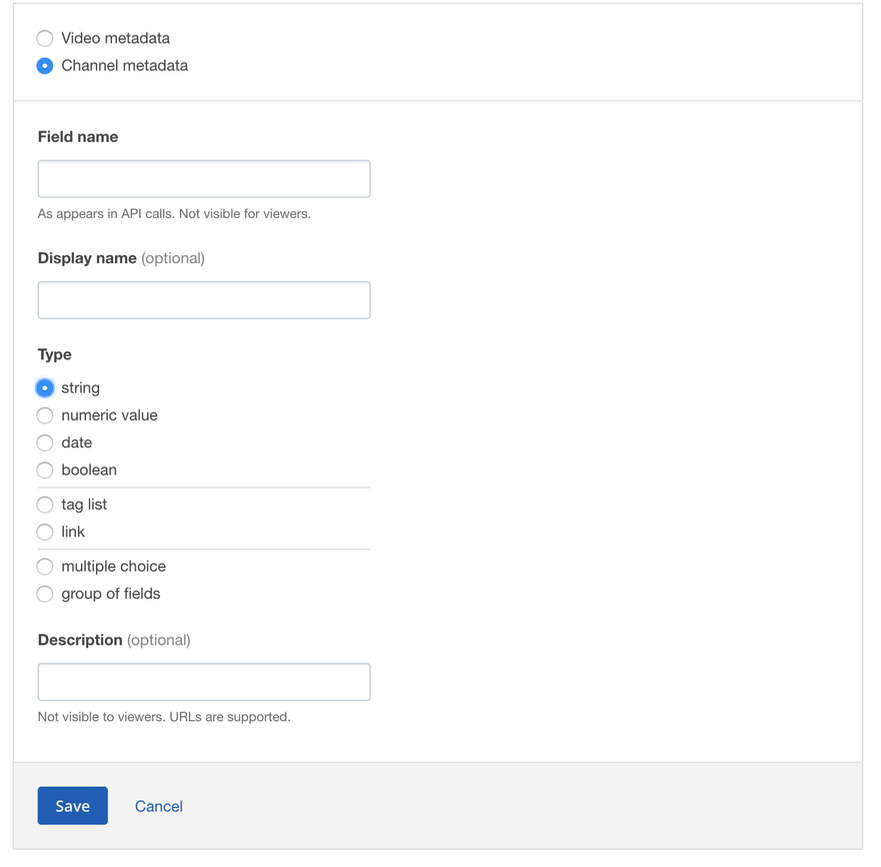881x867 pixels.
Task: Select the multiple choice type option
Action: [45, 566]
